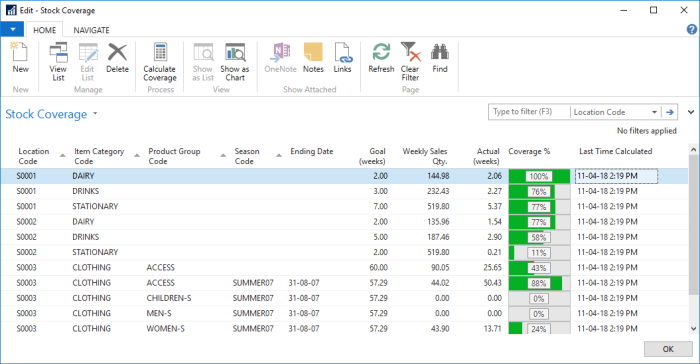Select the HOME ribbon tab
Image resolution: width=700 pixels, height=364 pixels.
pos(45,30)
